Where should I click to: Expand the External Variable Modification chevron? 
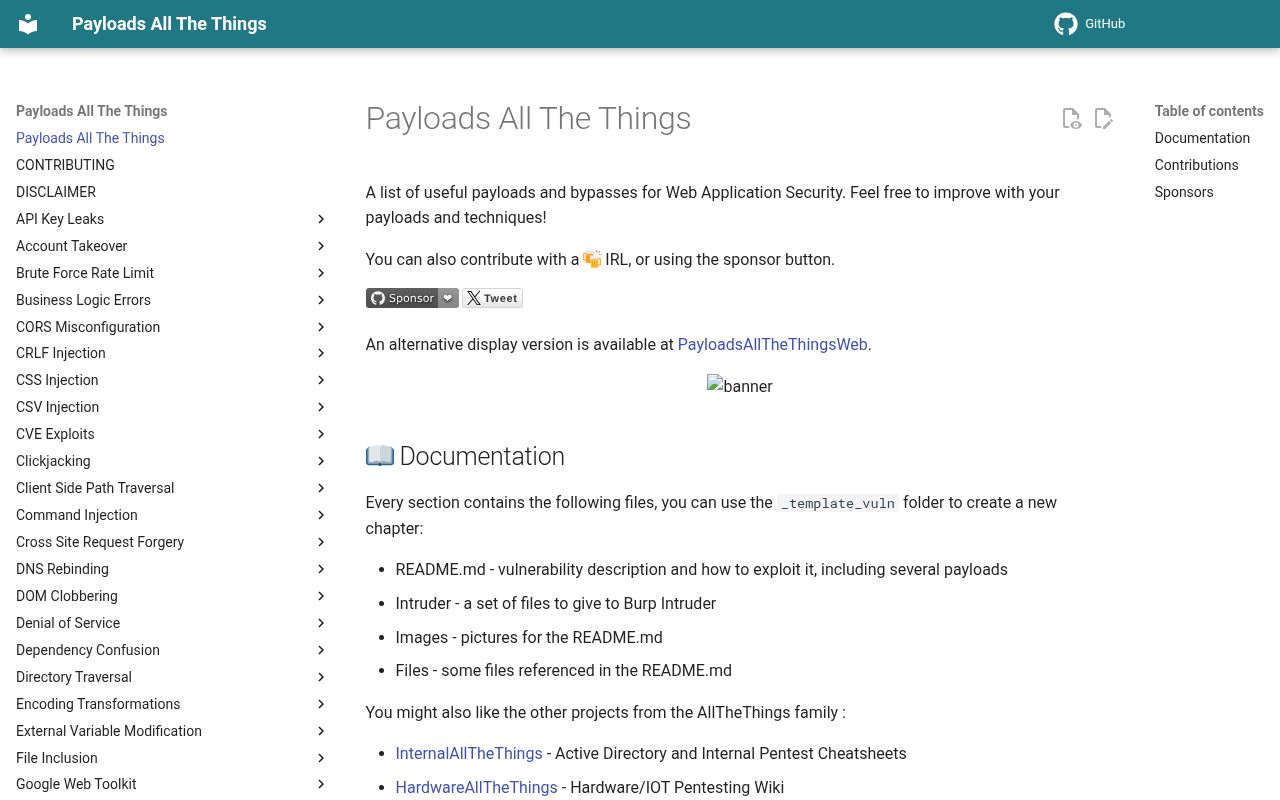coord(321,731)
